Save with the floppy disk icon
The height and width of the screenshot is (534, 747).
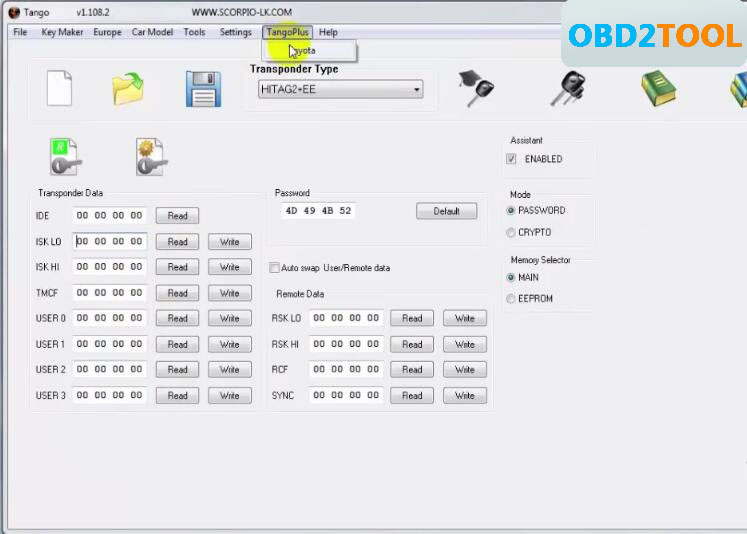coord(203,89)
